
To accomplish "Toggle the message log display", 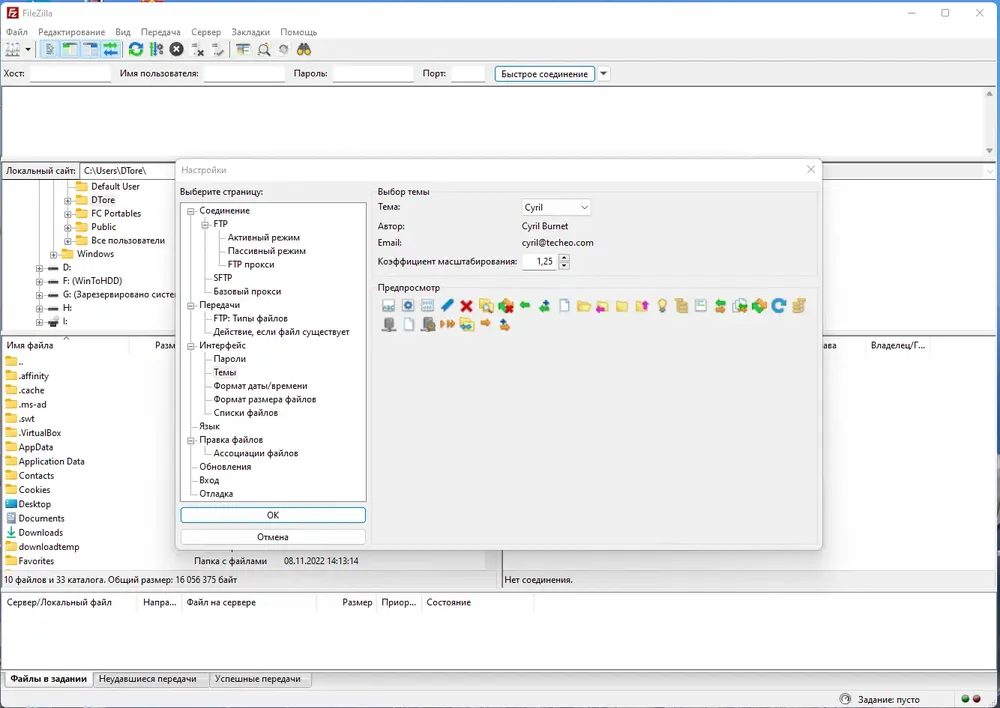I will [50, 50].
